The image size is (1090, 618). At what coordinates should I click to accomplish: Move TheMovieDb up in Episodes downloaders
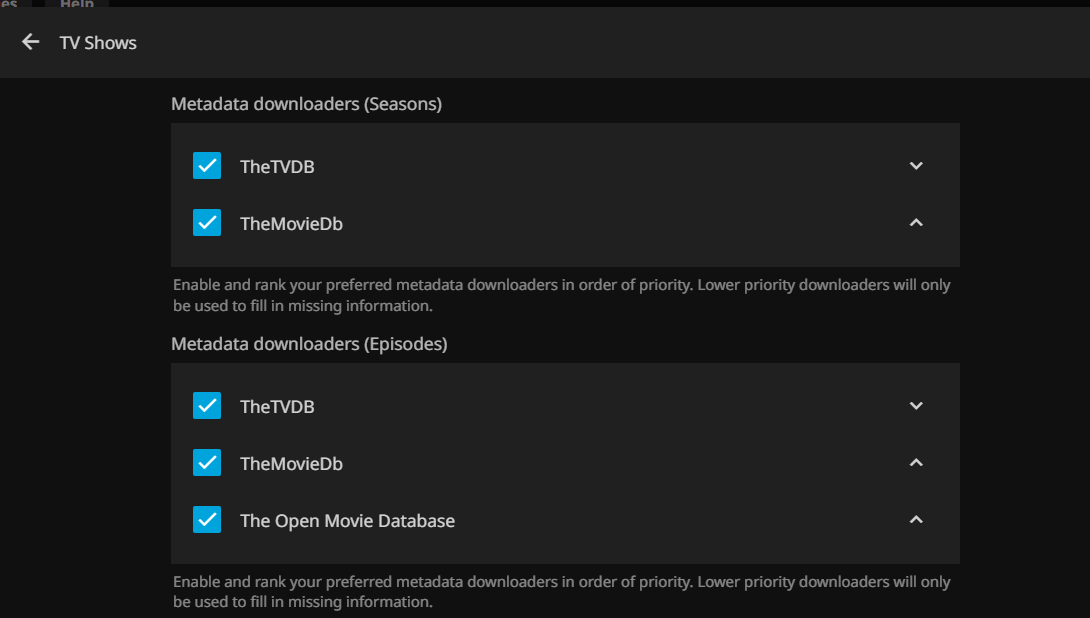tap(916, 463)
